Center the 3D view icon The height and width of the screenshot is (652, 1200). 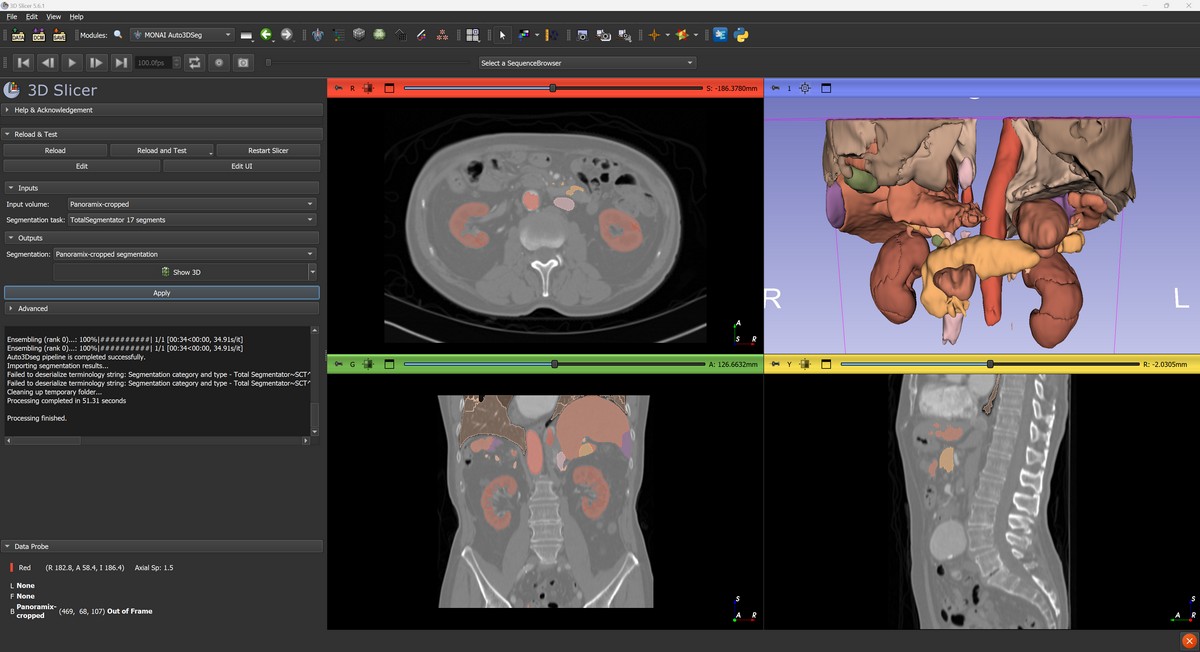click(x=805, y=88)
